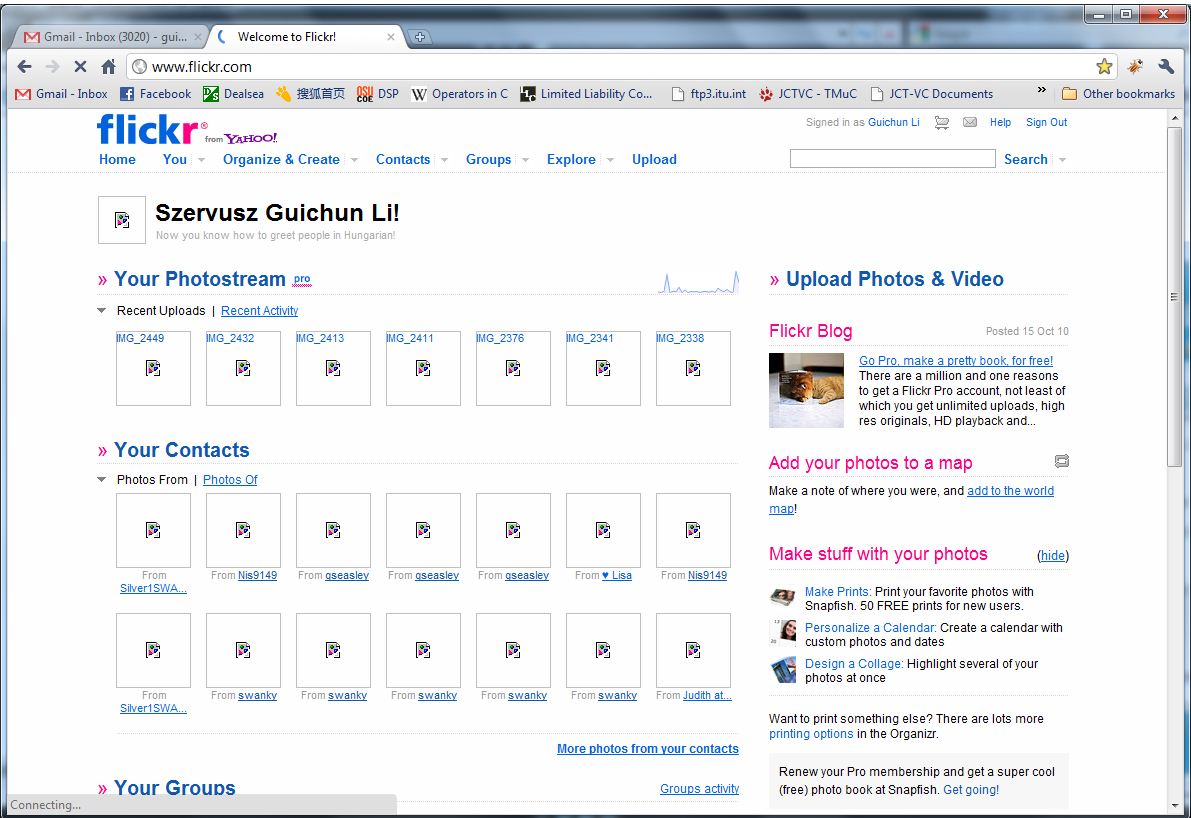Focus the Flickr search input field
The image size is (1191, 818).
[892, 159]
